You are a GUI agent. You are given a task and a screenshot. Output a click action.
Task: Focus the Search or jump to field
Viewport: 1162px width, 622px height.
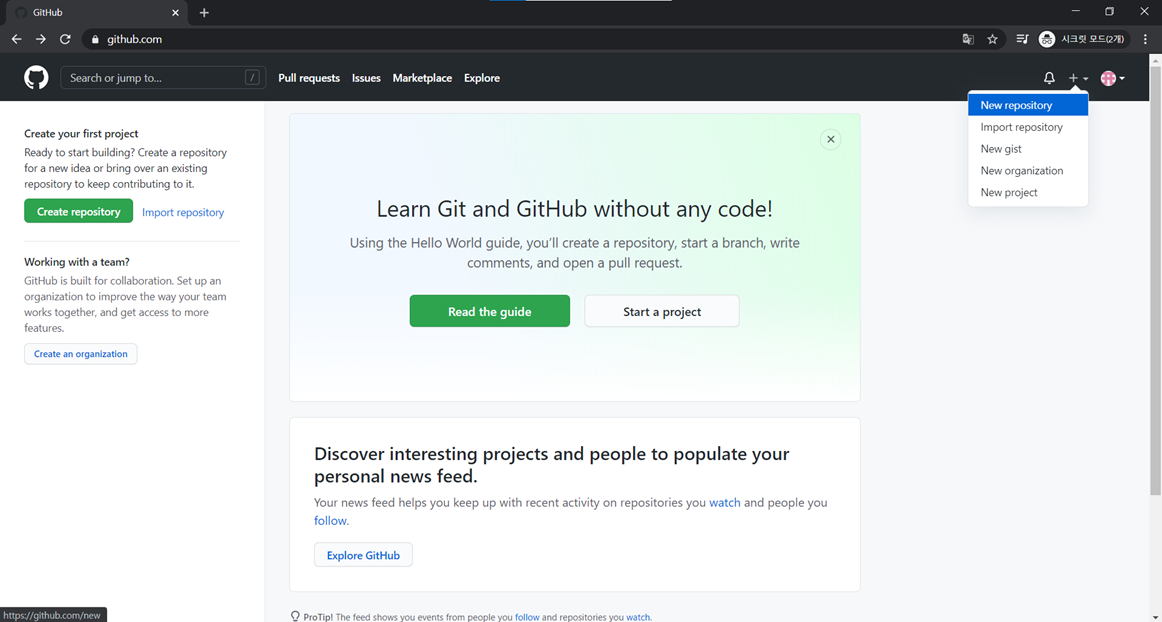click(x=163, y=77)
